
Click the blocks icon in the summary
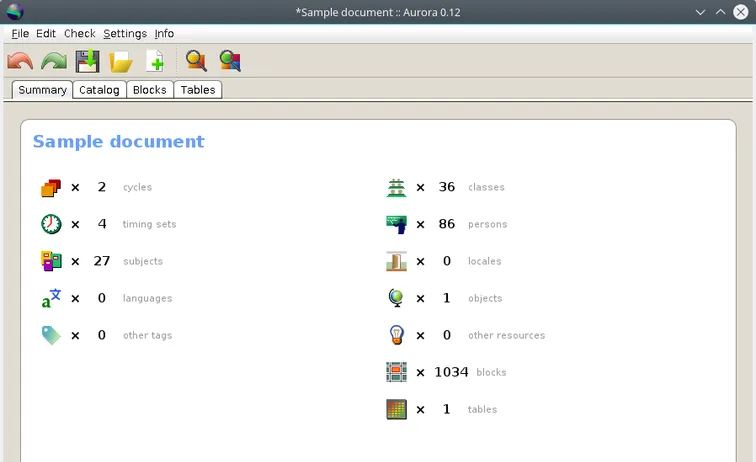397,372
